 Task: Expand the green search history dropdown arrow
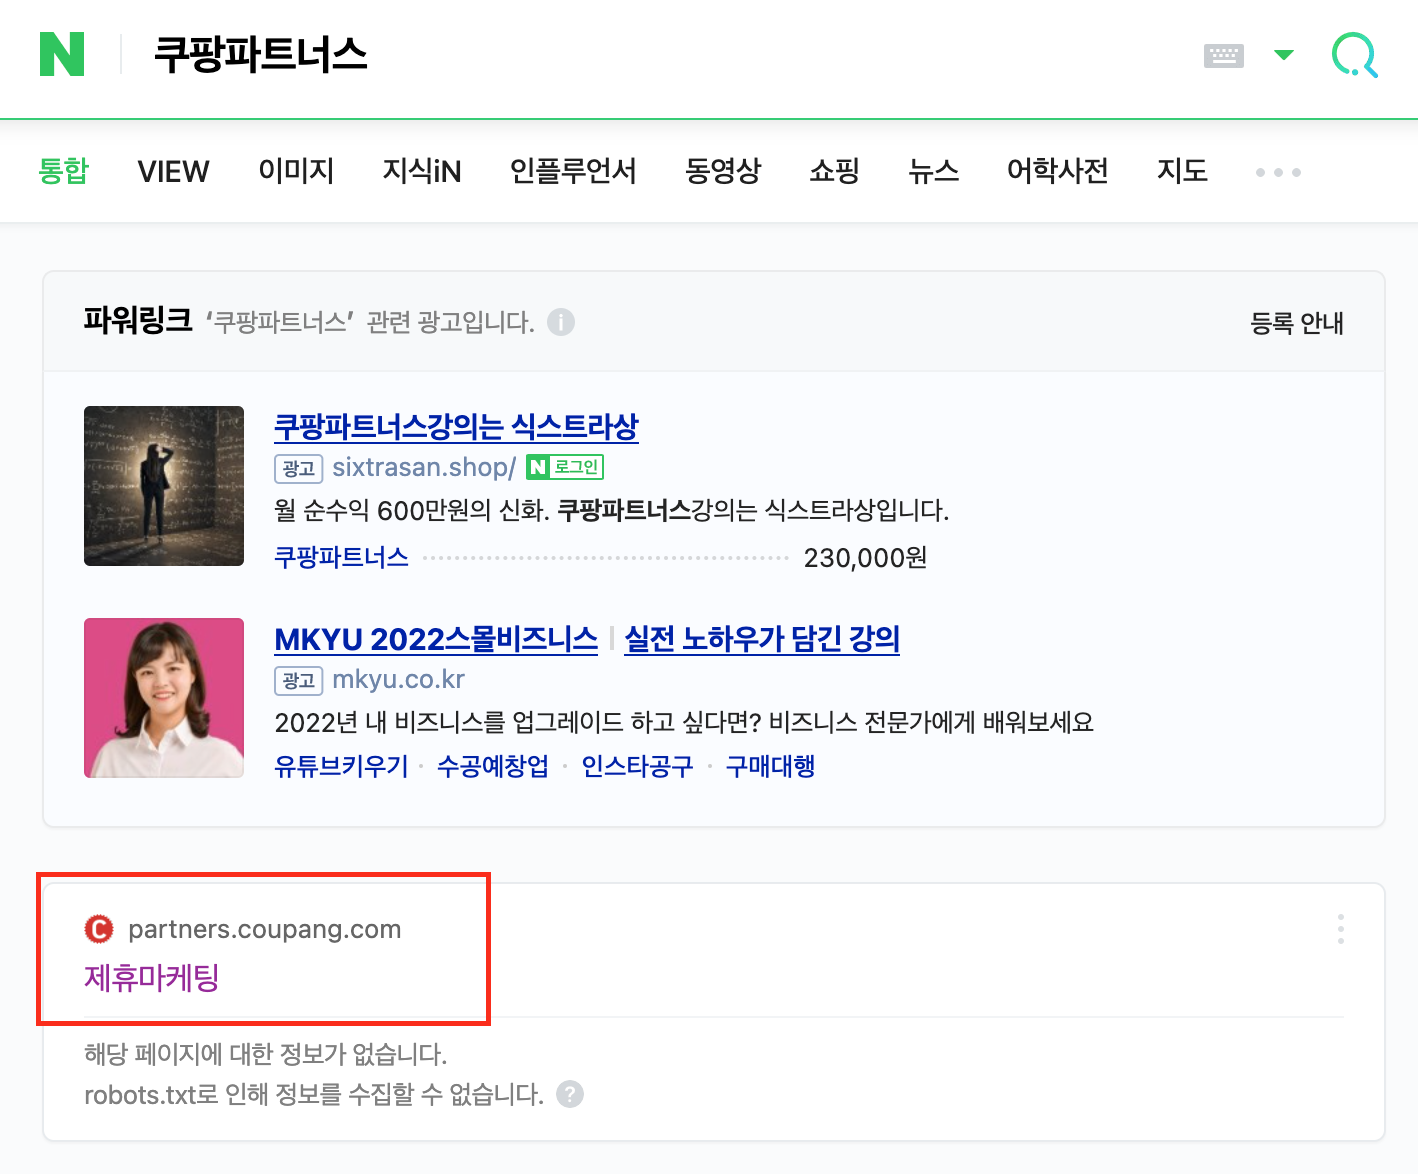[1284, 55]
